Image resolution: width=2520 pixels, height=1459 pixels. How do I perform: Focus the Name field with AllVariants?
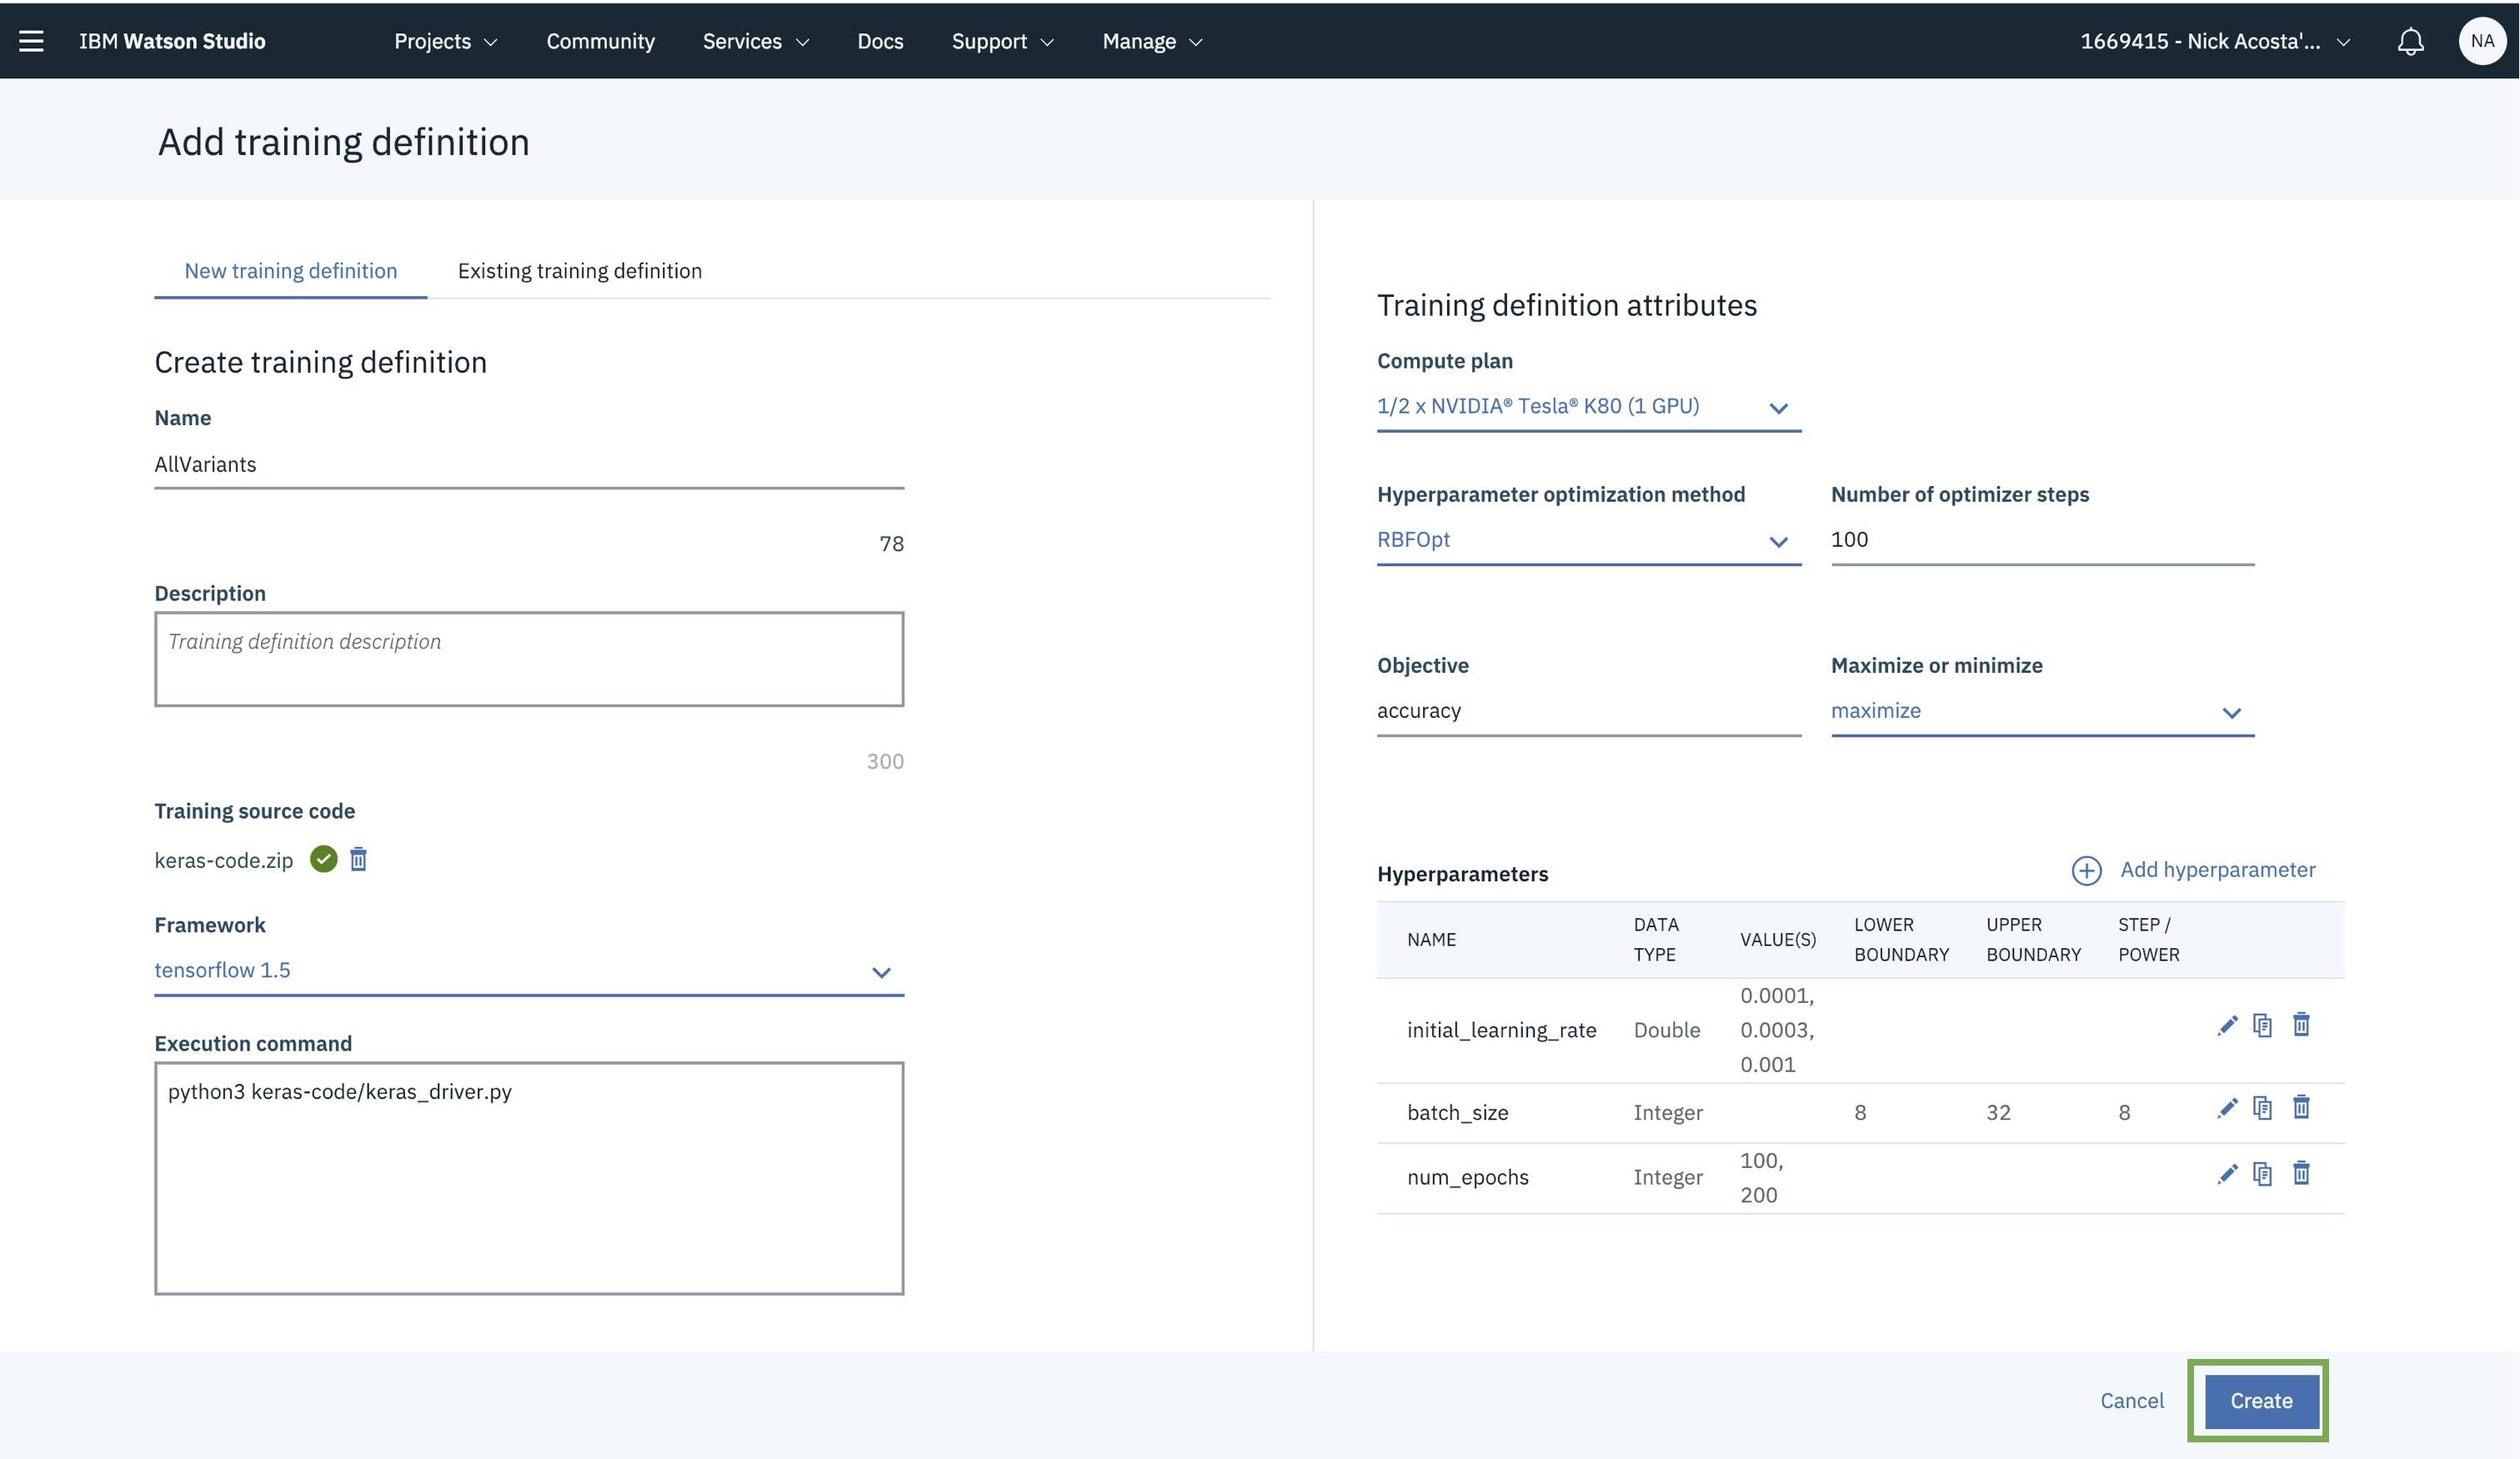coord(529,465)
